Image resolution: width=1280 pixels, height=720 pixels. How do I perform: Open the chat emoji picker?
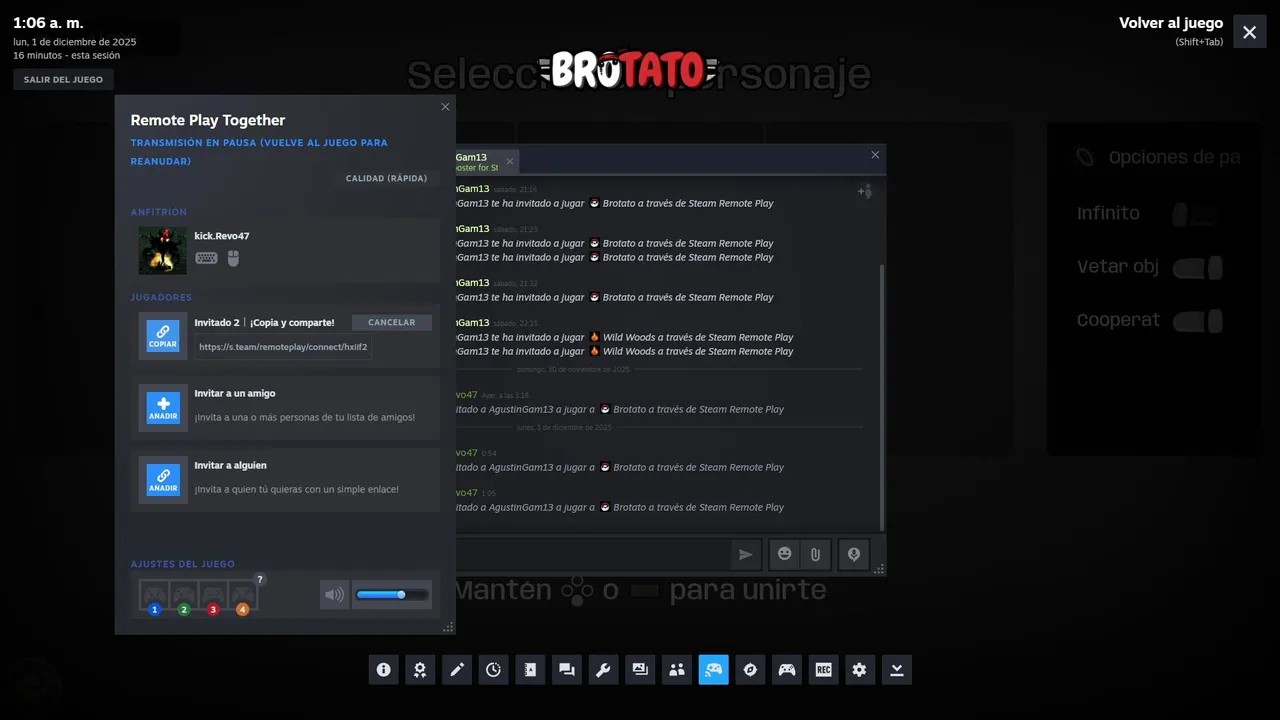point(785,554)
